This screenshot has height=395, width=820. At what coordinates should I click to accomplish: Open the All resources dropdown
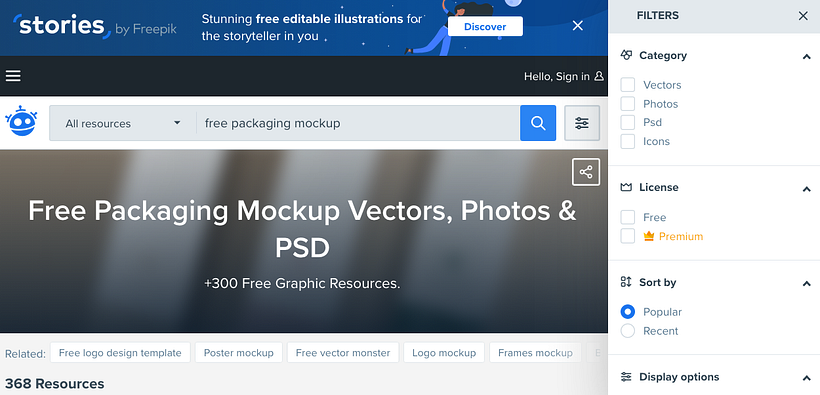click(x=122, y=123)
